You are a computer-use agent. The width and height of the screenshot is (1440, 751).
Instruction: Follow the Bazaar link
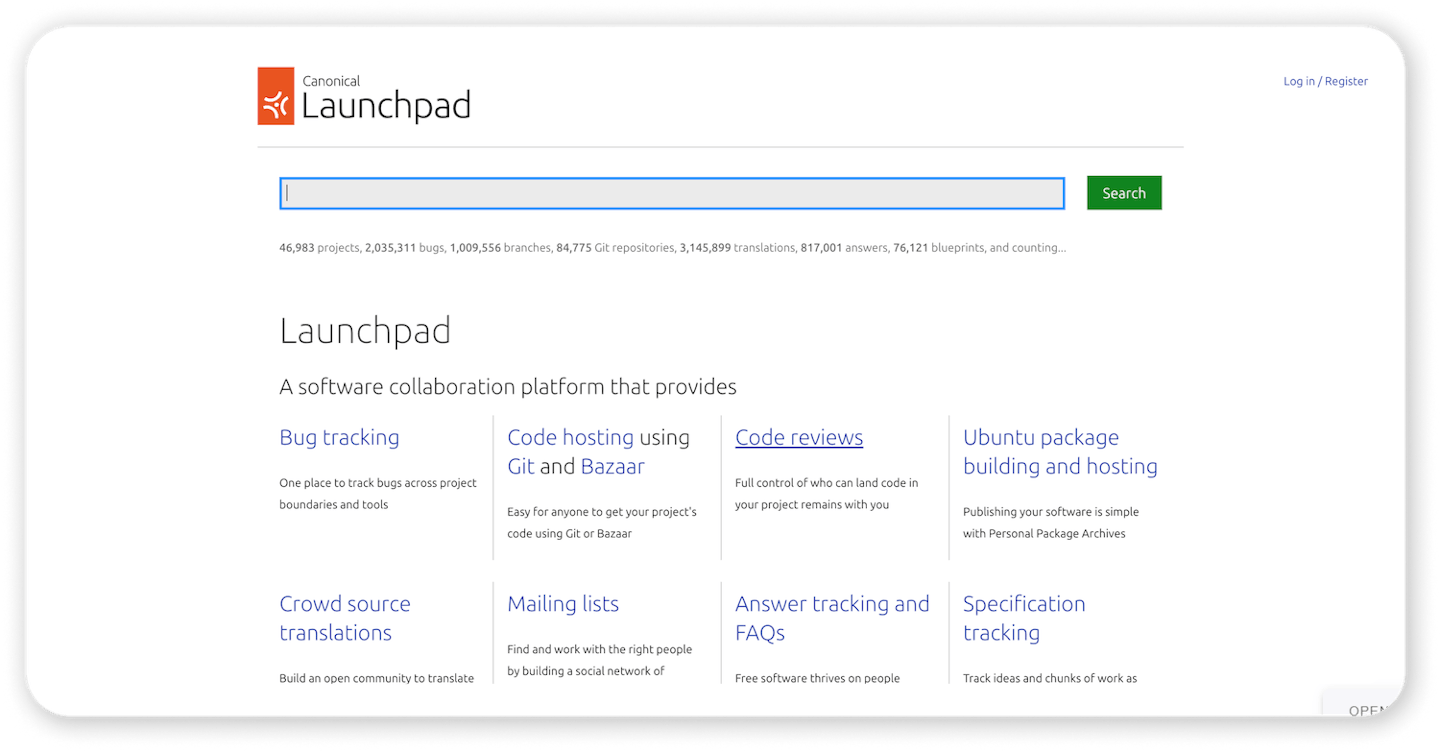click(x=612, y=466)
